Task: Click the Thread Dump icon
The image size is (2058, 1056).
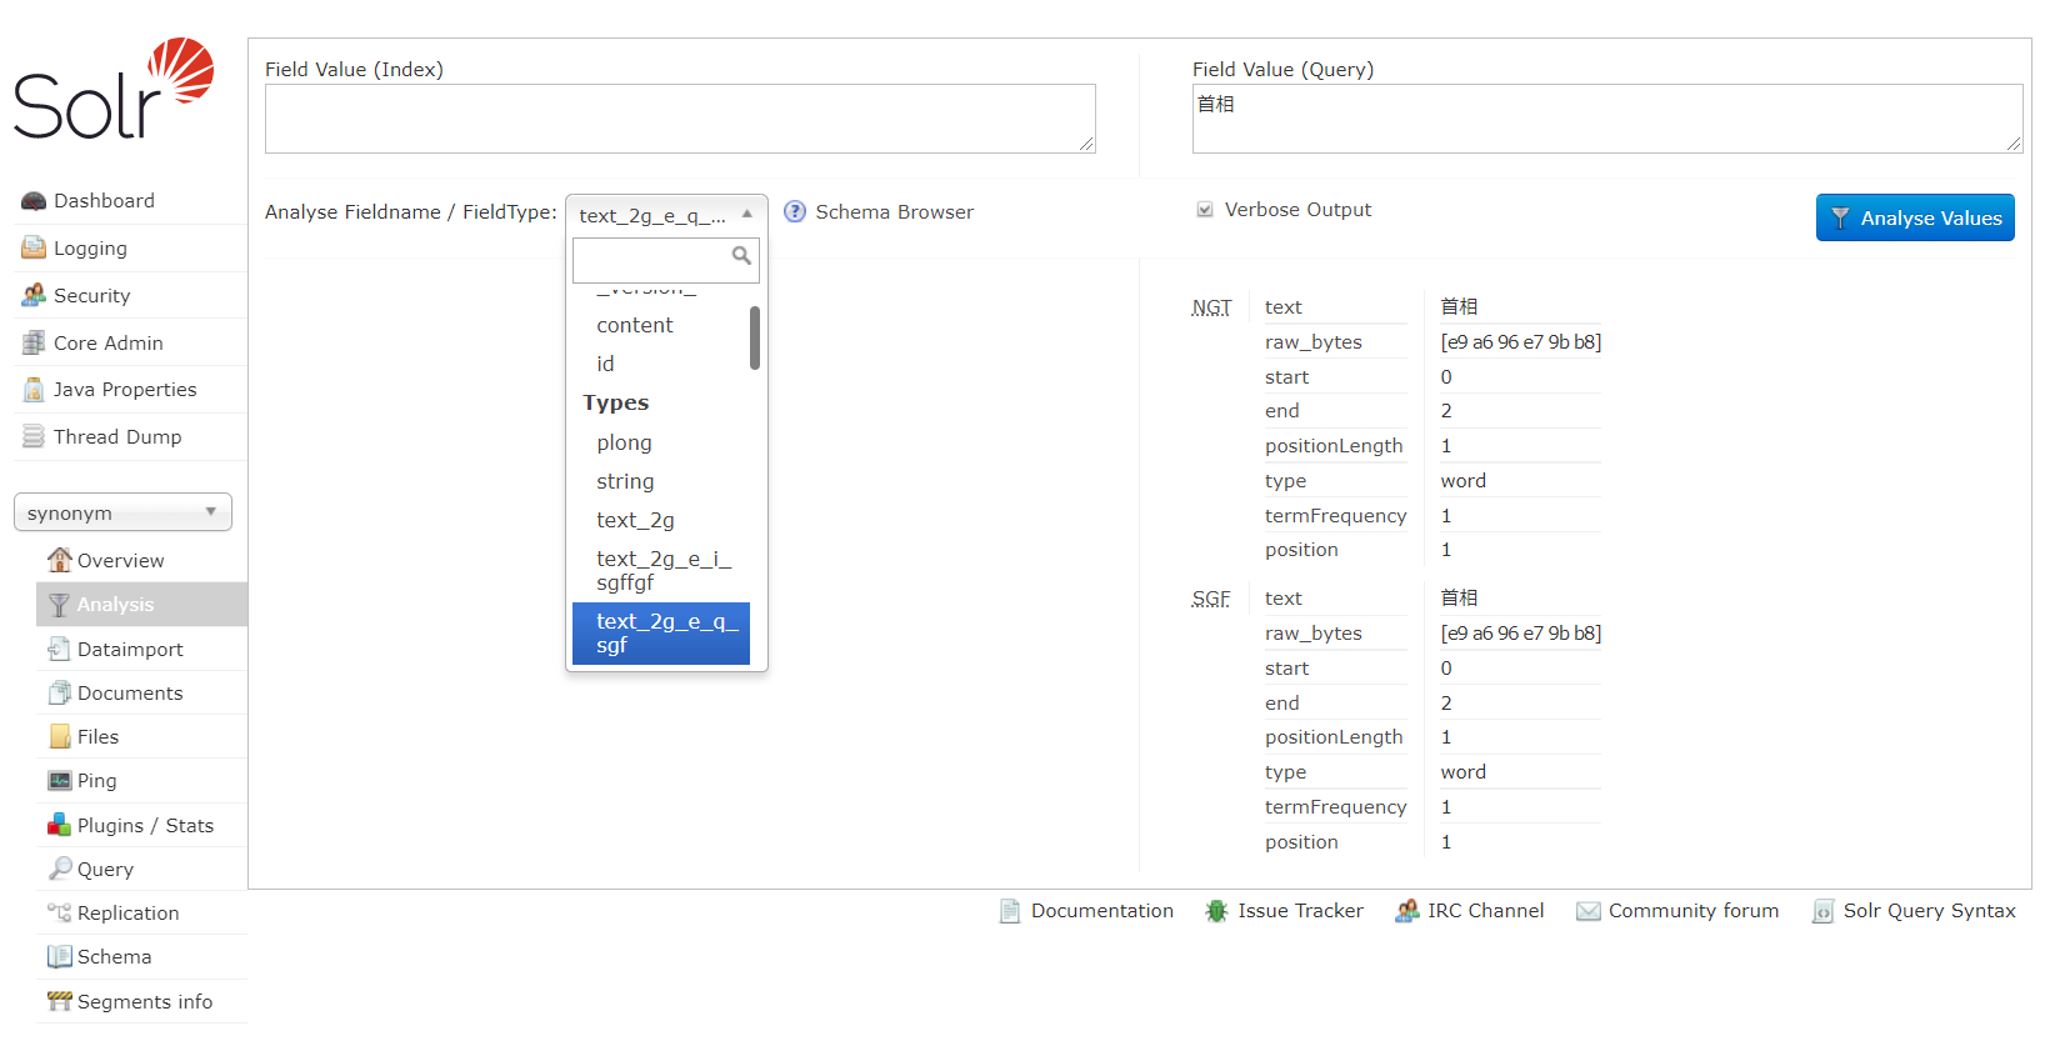Action: [x=33, y=437]
